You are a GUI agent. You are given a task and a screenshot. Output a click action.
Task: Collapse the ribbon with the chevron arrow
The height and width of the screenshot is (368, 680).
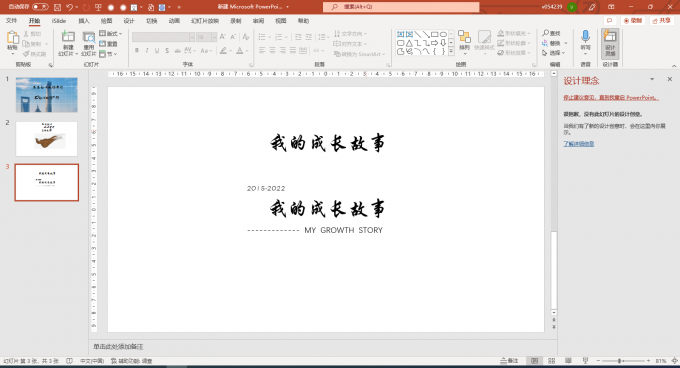pyautogui.click(x=674, y=66)
